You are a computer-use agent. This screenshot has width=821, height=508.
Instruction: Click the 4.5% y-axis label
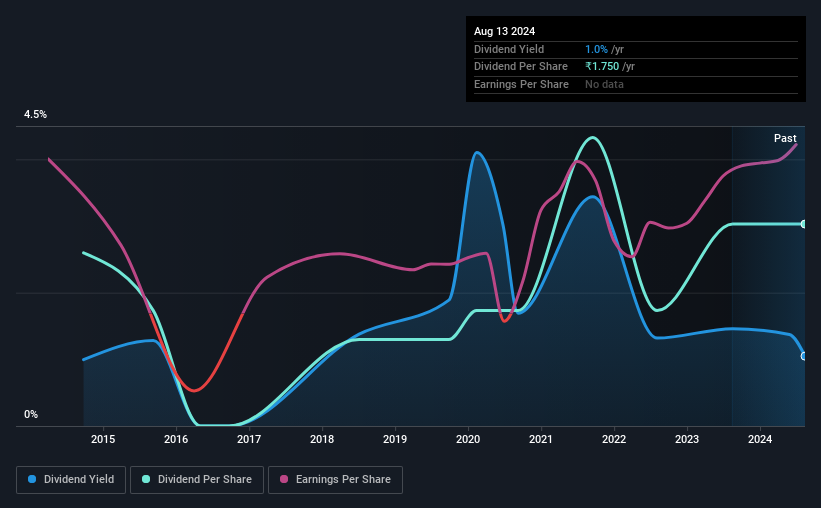point(36,115)
